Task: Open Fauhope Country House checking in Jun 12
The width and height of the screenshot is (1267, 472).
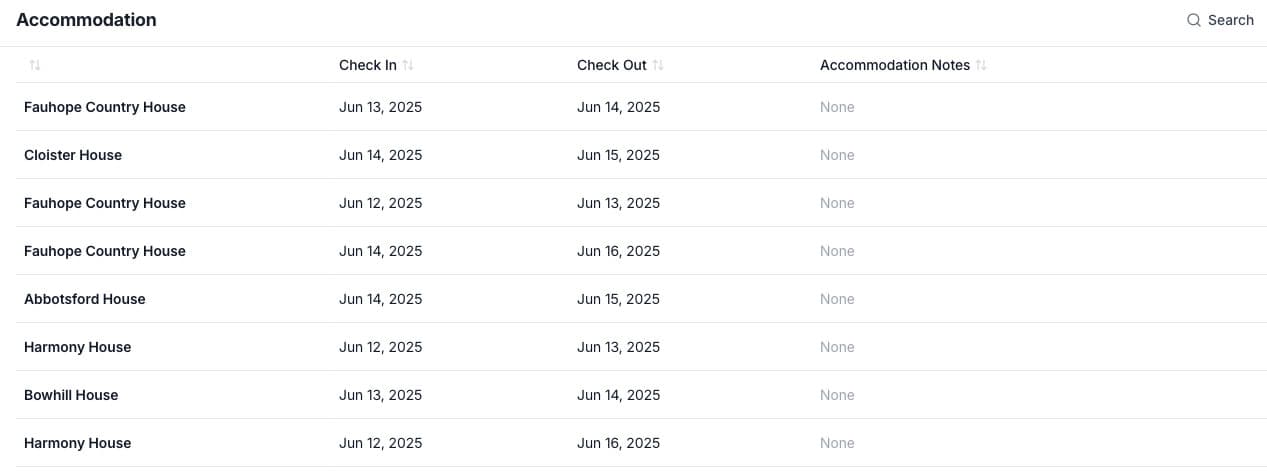Action: 641,203
